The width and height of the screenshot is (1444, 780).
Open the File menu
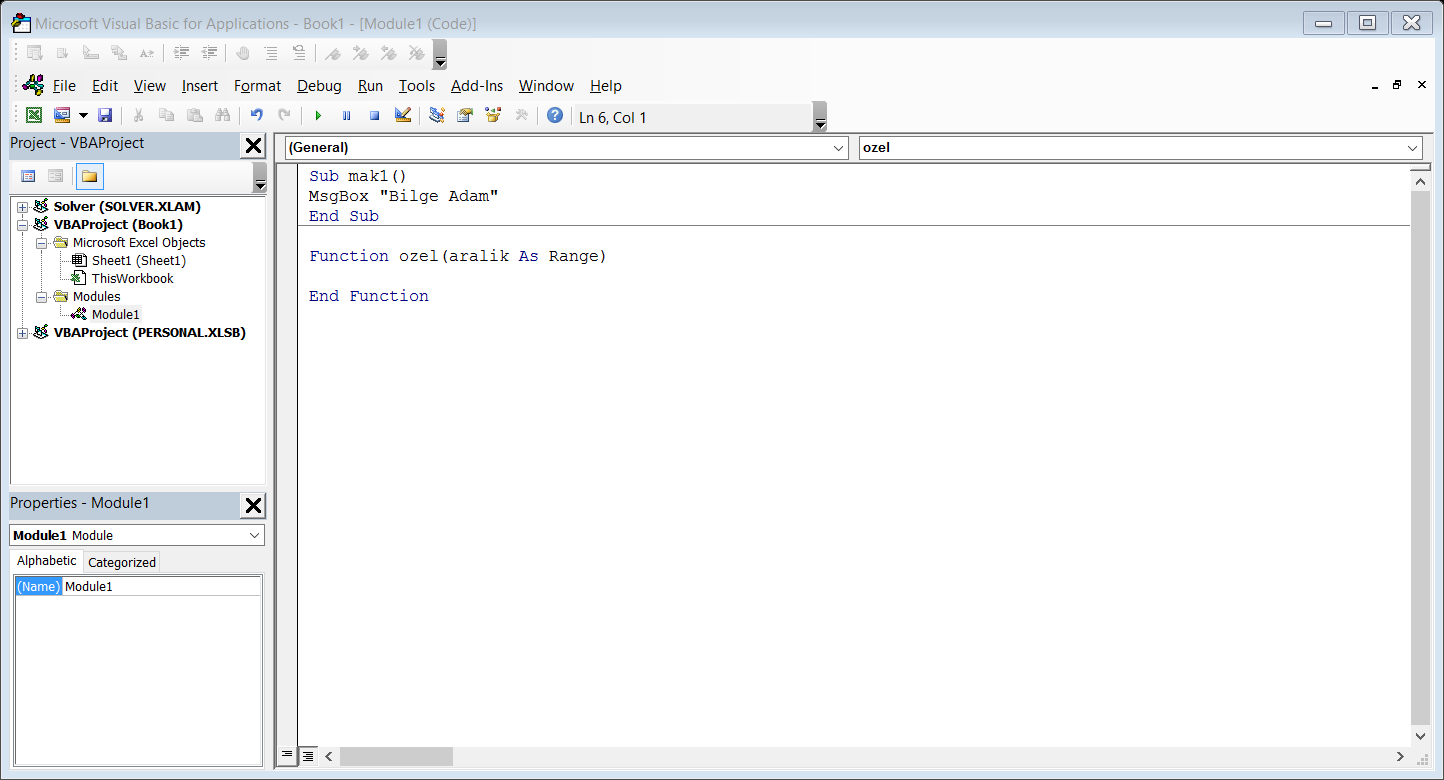tap(64, 86)
